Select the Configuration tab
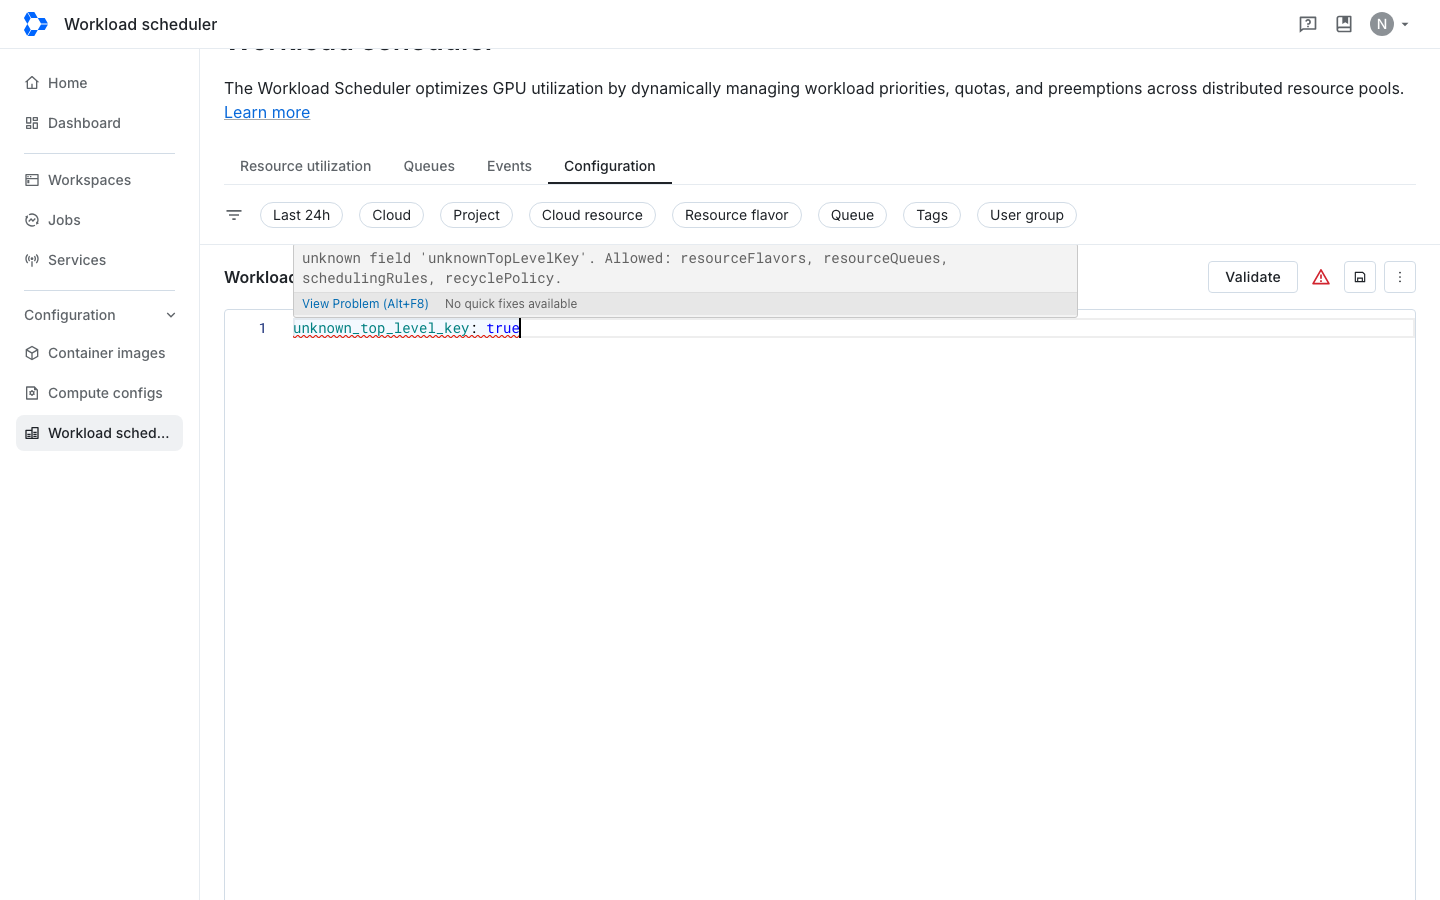Image resolution: width=1440 pixels, height=900 pixels. [x=610, y=166]
